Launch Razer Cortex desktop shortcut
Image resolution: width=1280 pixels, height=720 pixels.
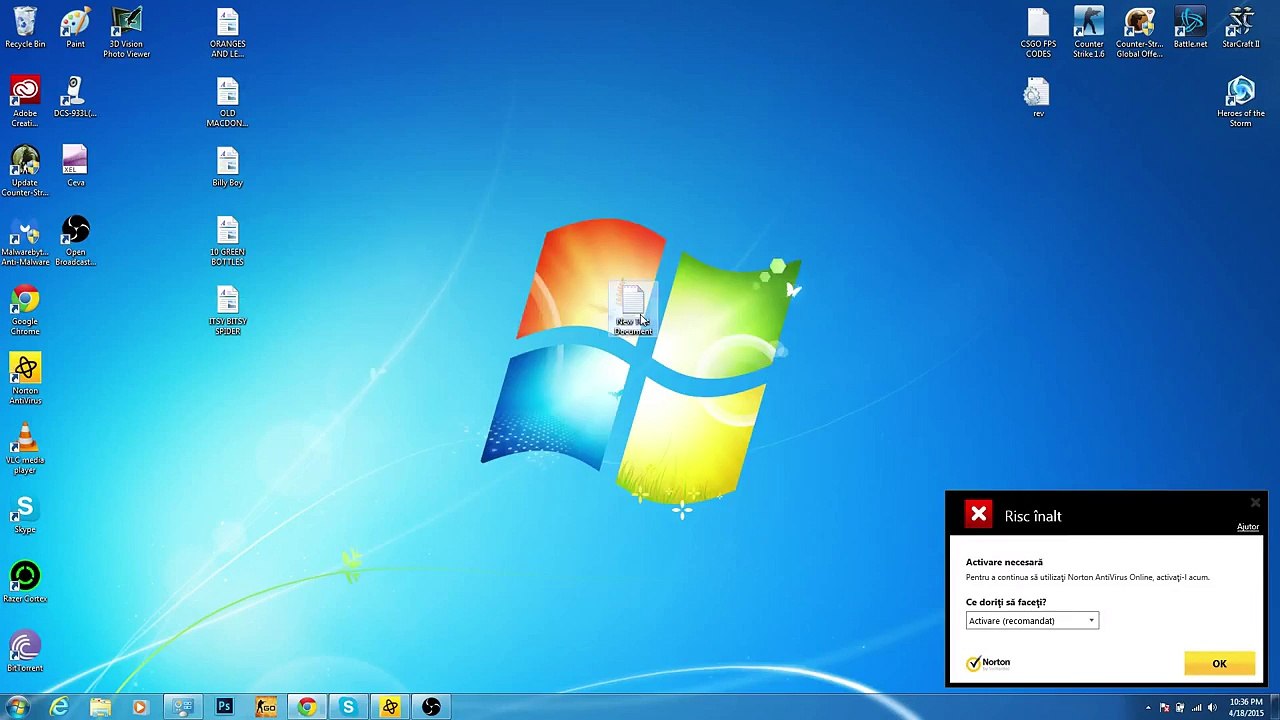pos(25,582)
